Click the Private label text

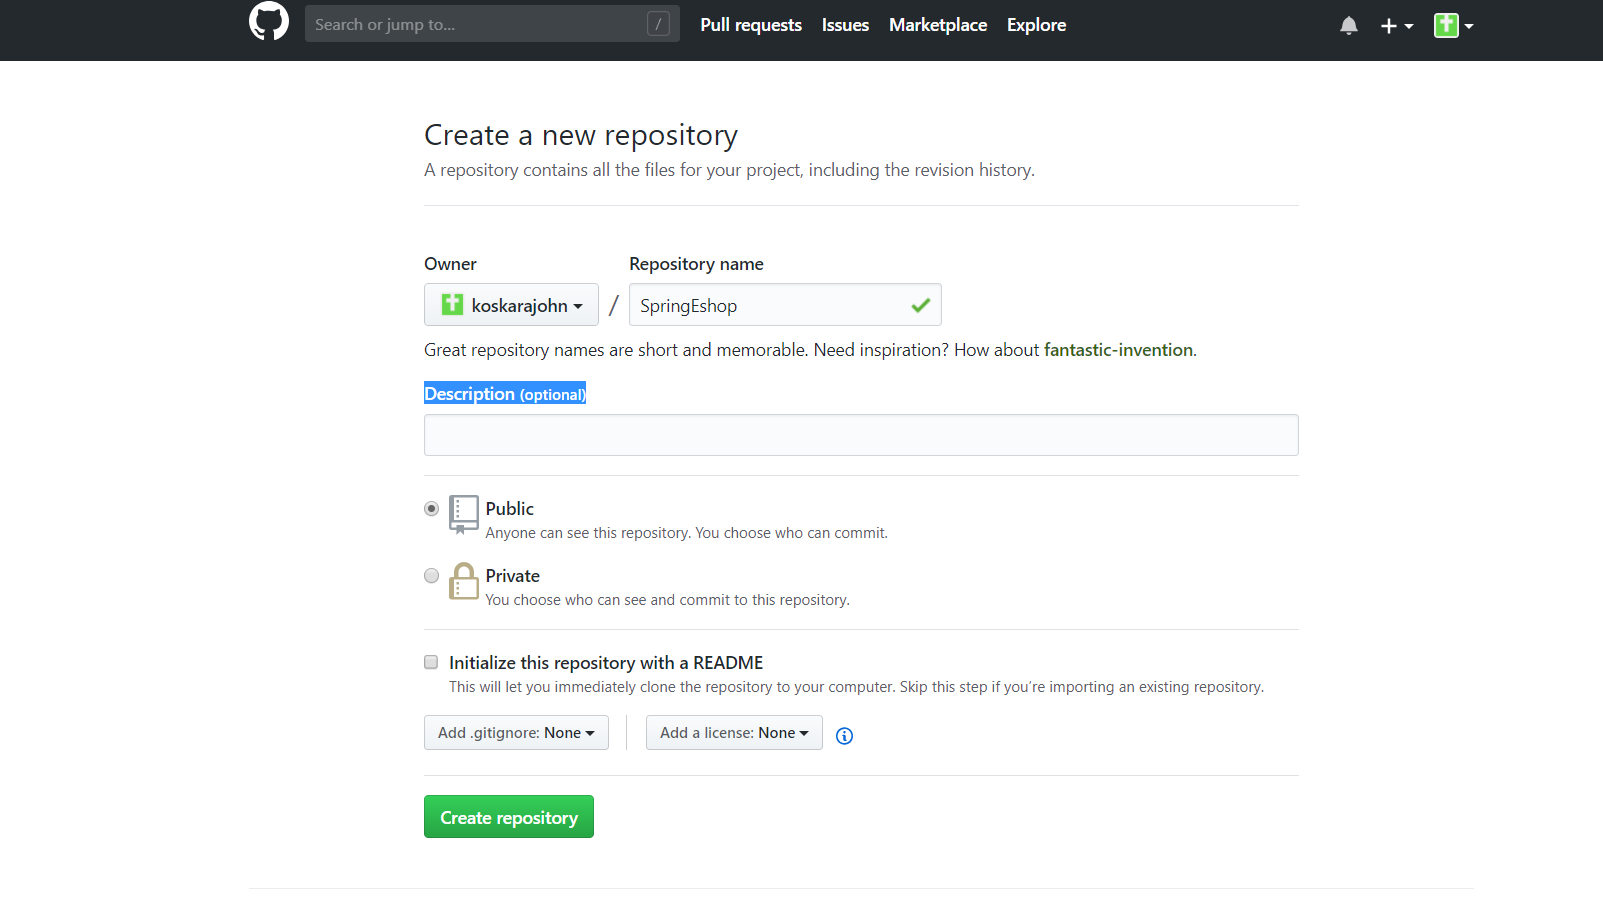click(x=513, y=576)
